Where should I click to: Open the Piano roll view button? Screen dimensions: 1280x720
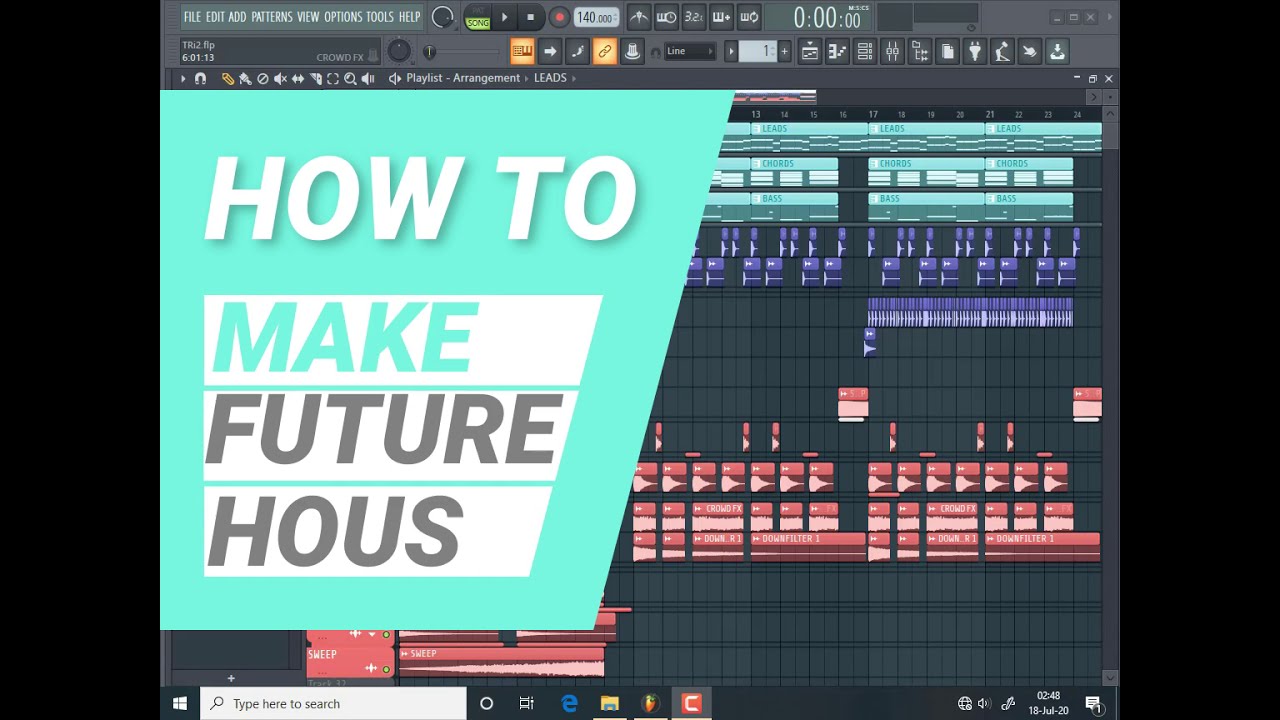[837, 51]
